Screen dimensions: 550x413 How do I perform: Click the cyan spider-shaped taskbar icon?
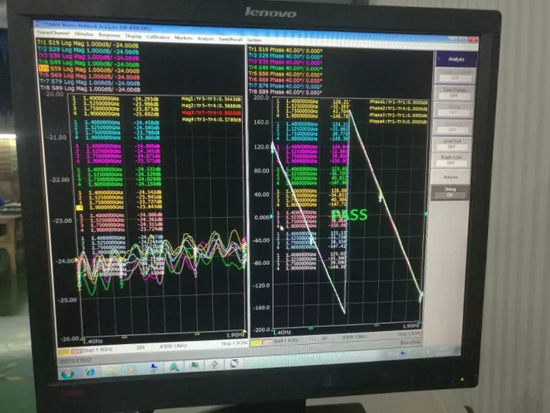pos(174,367)
